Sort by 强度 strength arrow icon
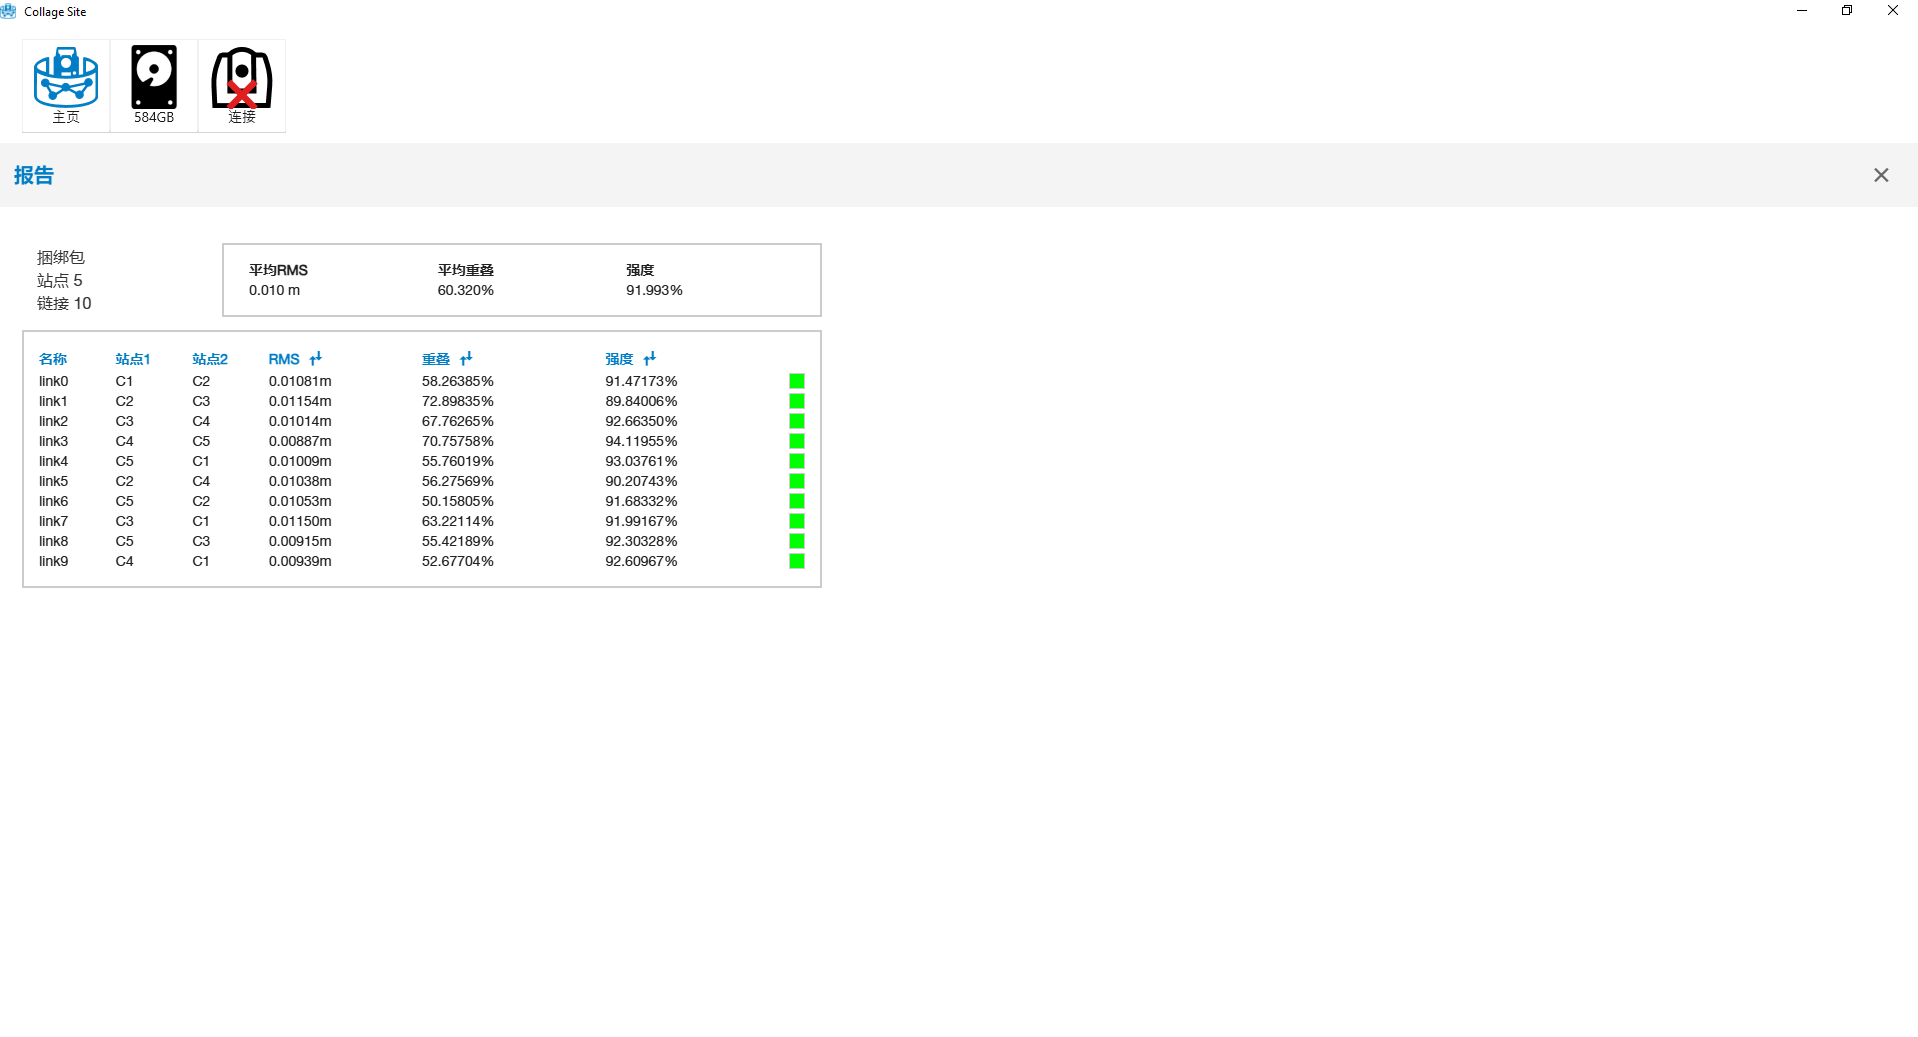 (650, 358)
